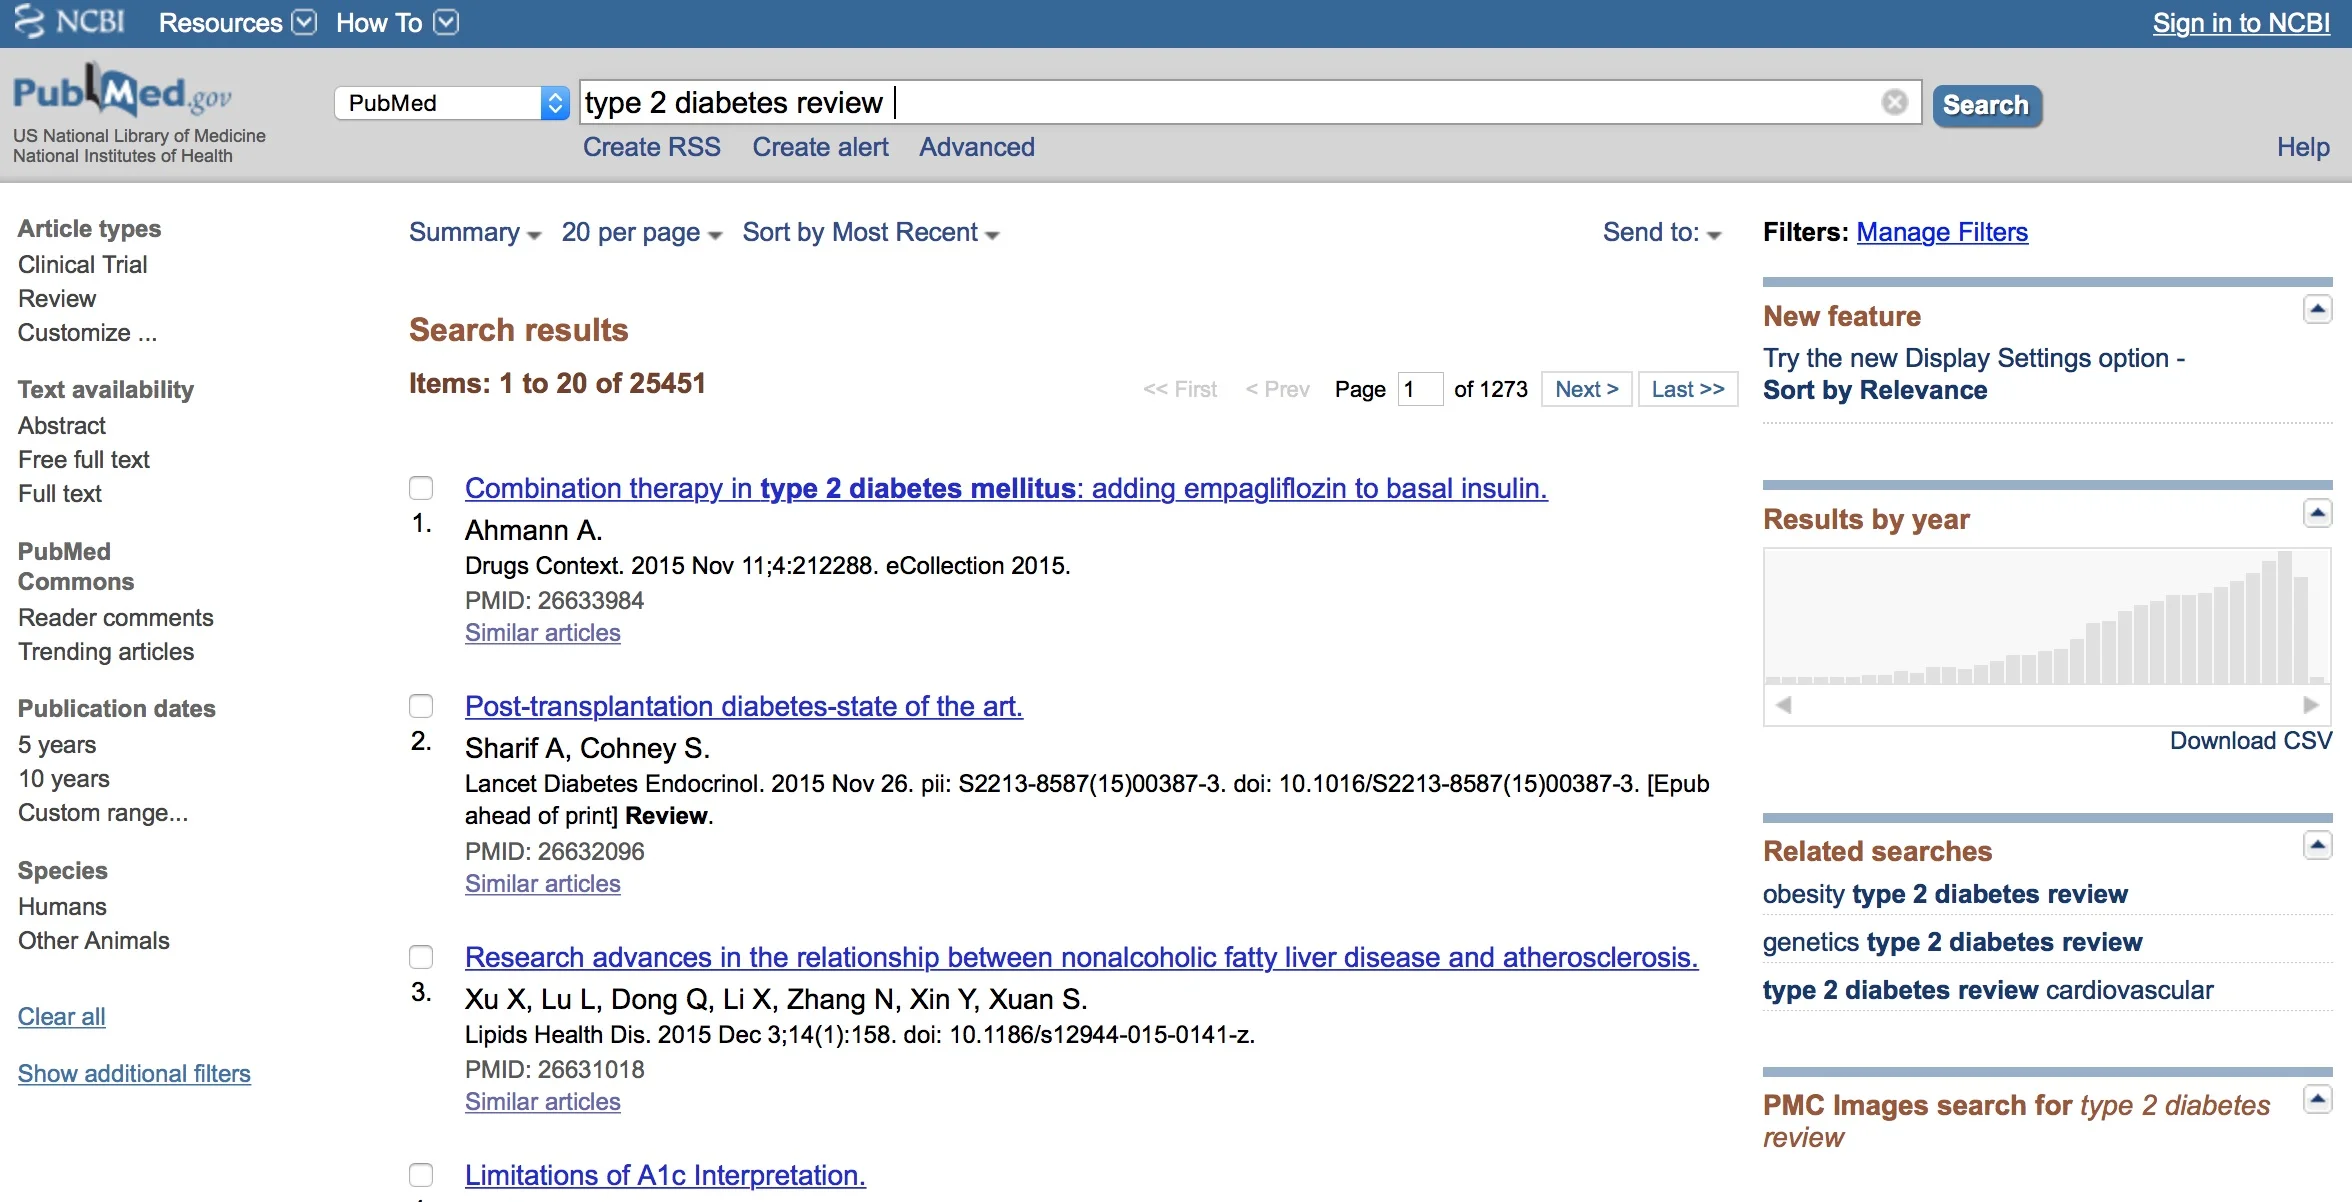Click the NCBI logo icon
This screenshot has width=2352, height=1202.
[30, 22]
